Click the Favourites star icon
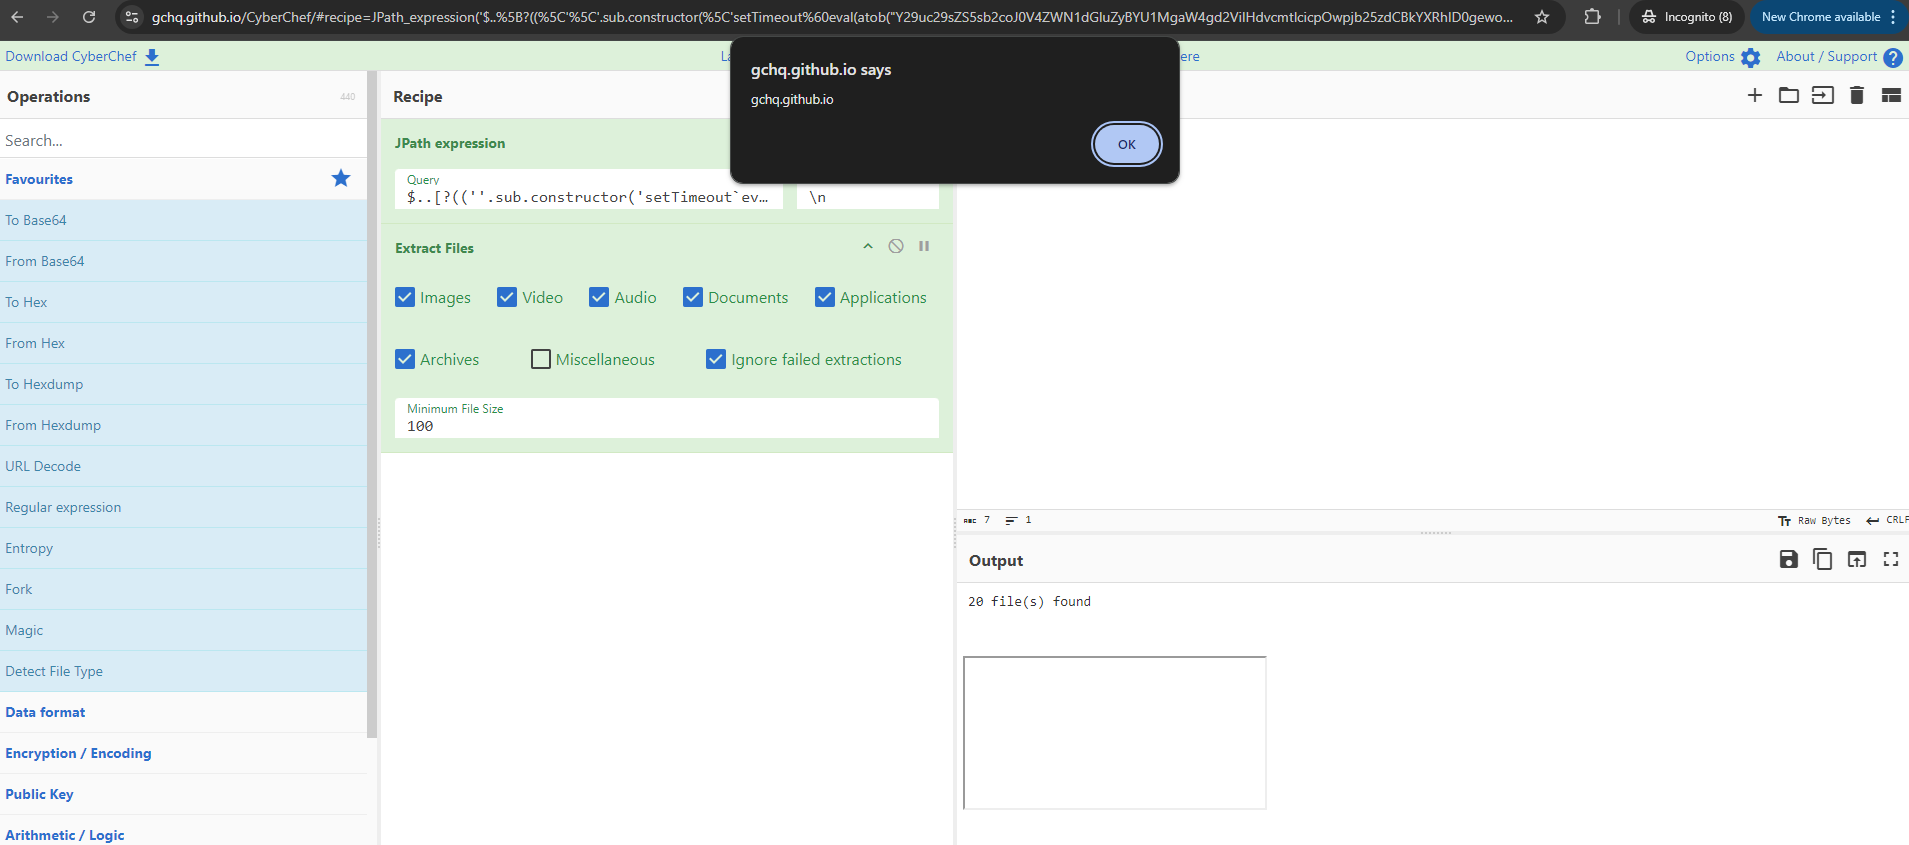This screenshot has height=845, width=1909. click(x=341, y=178)
